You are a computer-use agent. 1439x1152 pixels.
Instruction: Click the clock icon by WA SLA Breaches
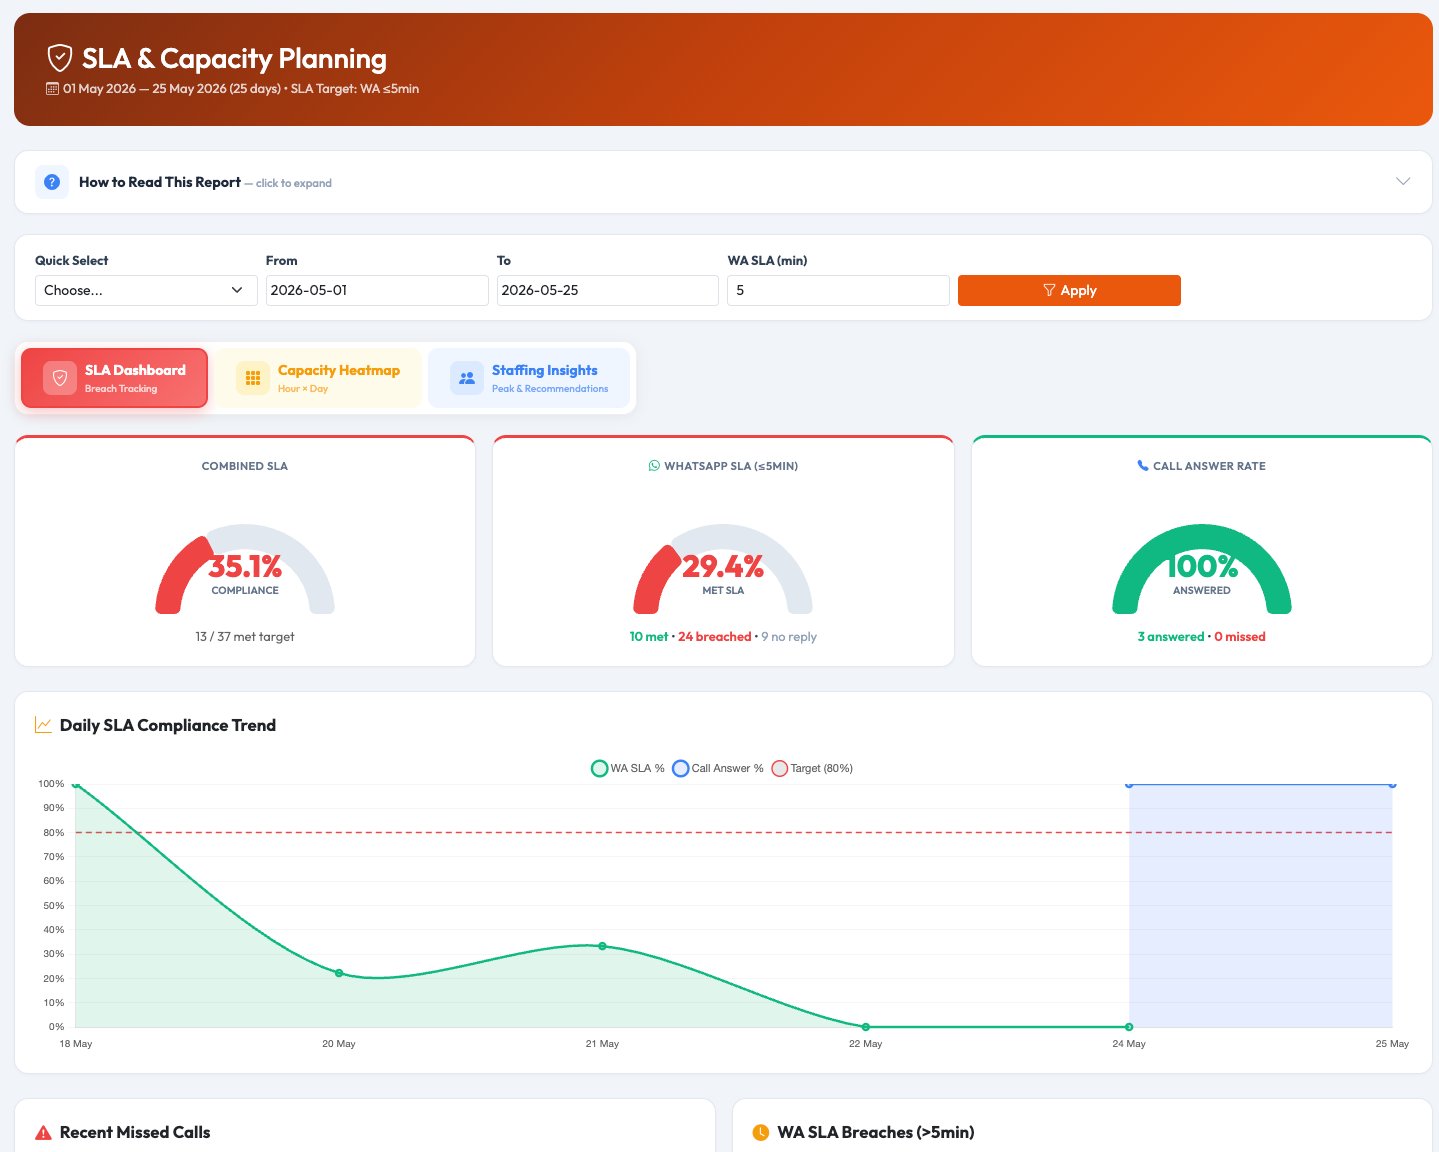[x=761, y=1132]
